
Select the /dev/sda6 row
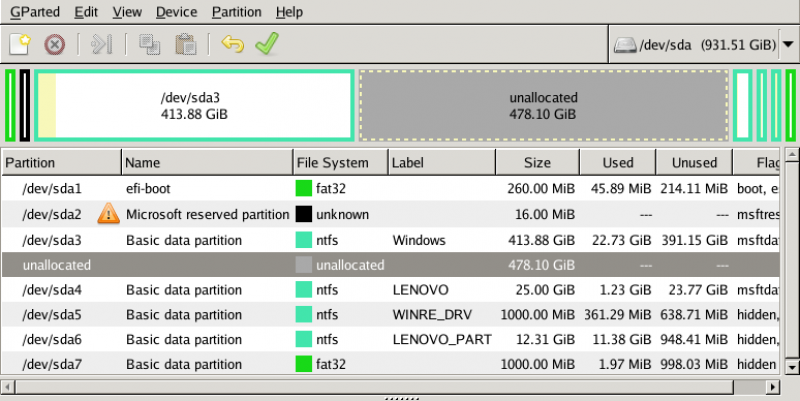click(390, 339)
